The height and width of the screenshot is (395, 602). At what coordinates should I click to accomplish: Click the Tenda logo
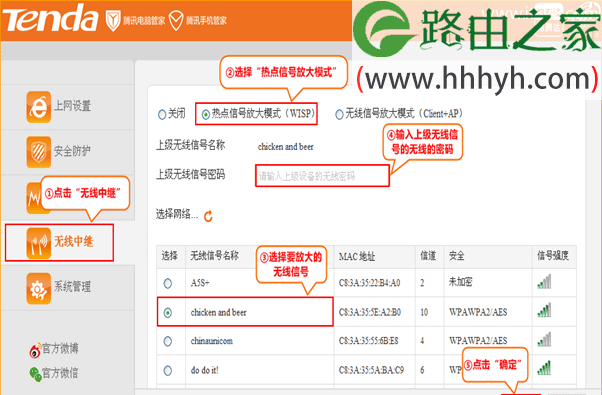coord(51,18)
